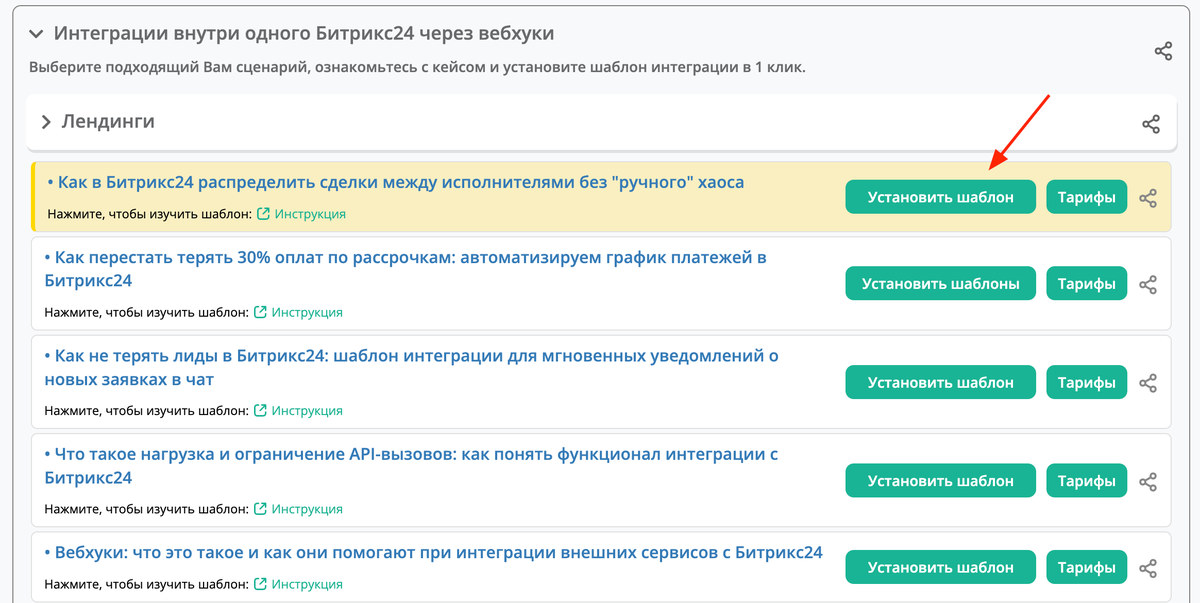The image size is (1200, 603).
Task: Open Инструкция link under 'не терять лиды'
Action: (298, 410)
